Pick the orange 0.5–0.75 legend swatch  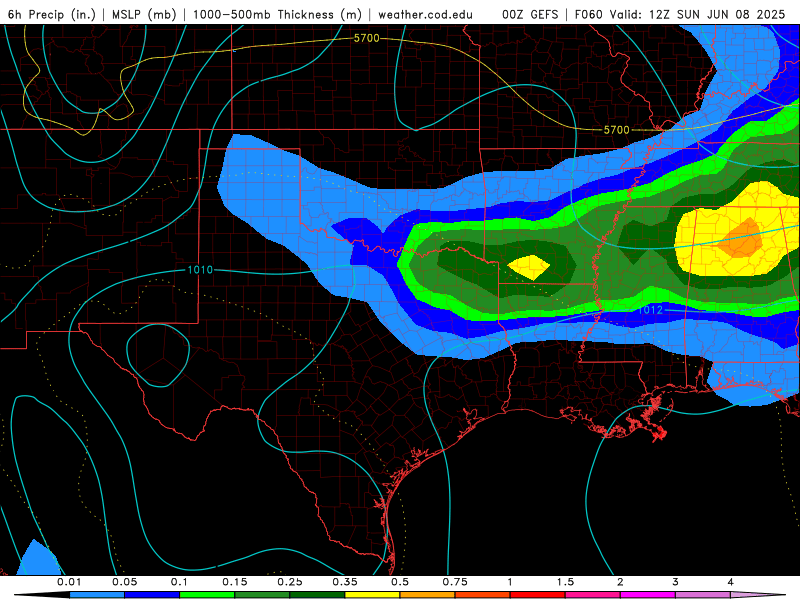pyautogui.click(x=428, y=595)
